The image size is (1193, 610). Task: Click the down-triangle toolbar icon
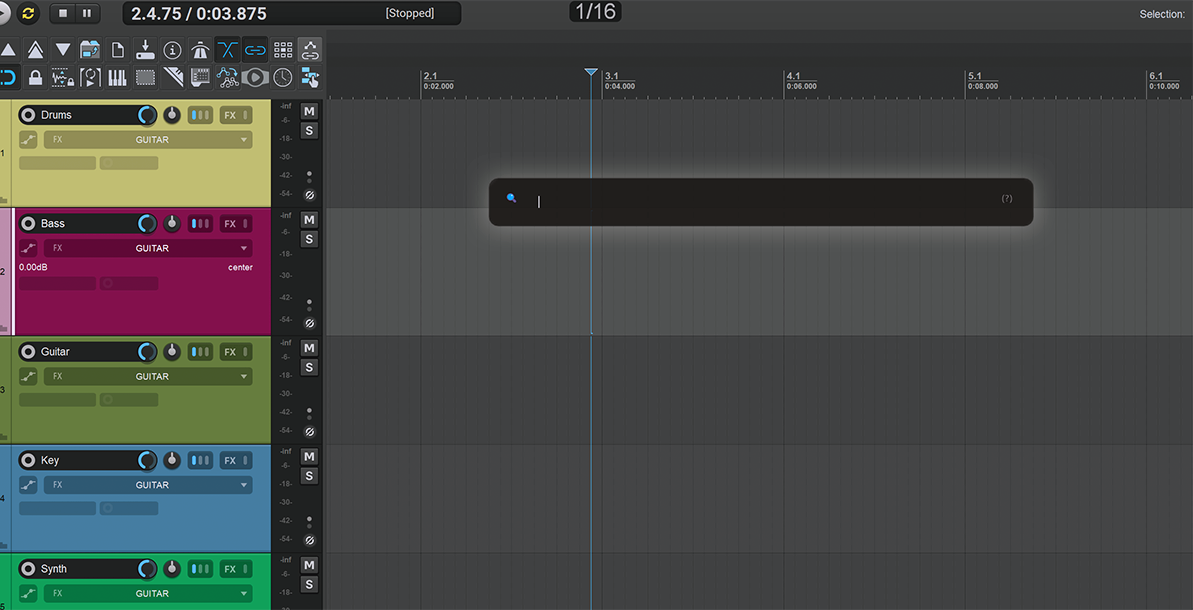[62, 50]
